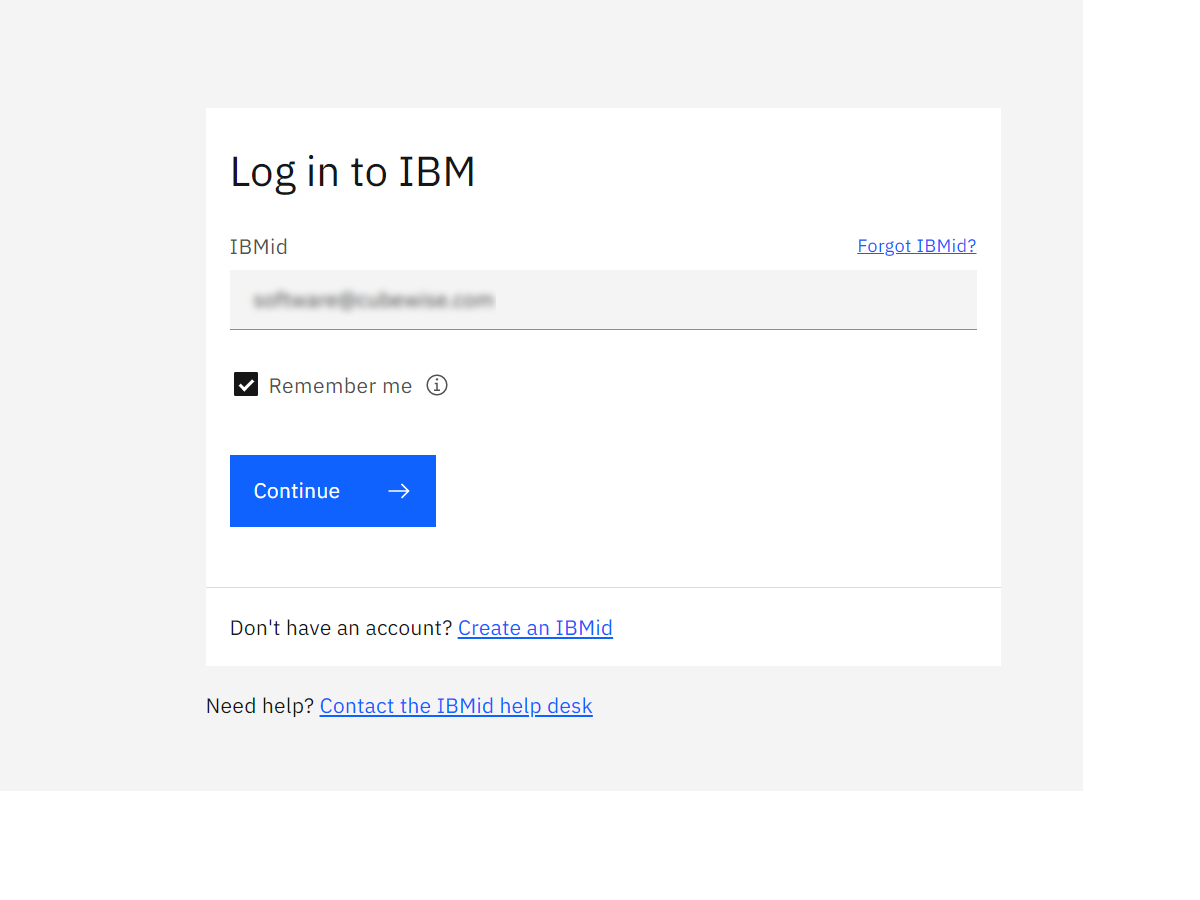Click the Need help? text
Viewport: 1200px width, 900px height.
260,706
